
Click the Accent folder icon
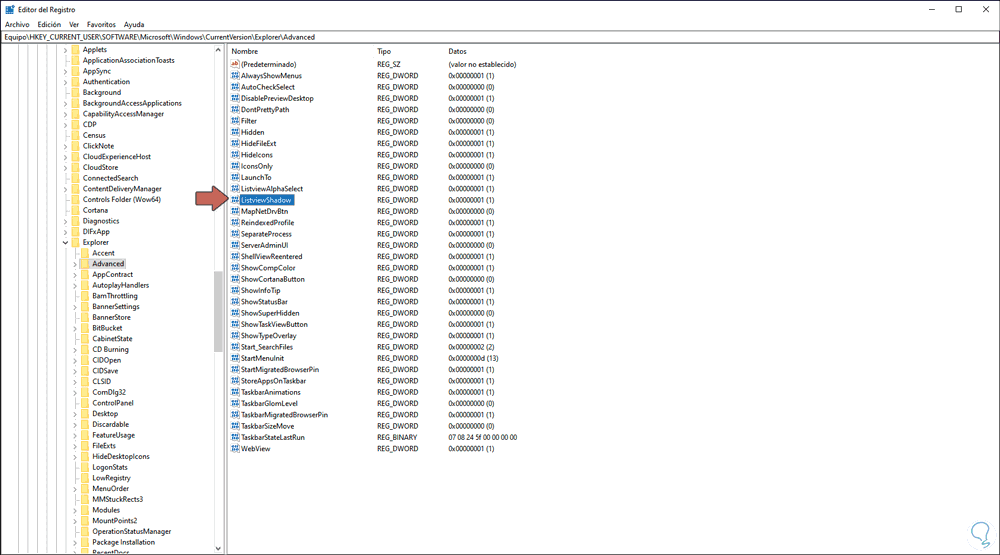(85, 253)
